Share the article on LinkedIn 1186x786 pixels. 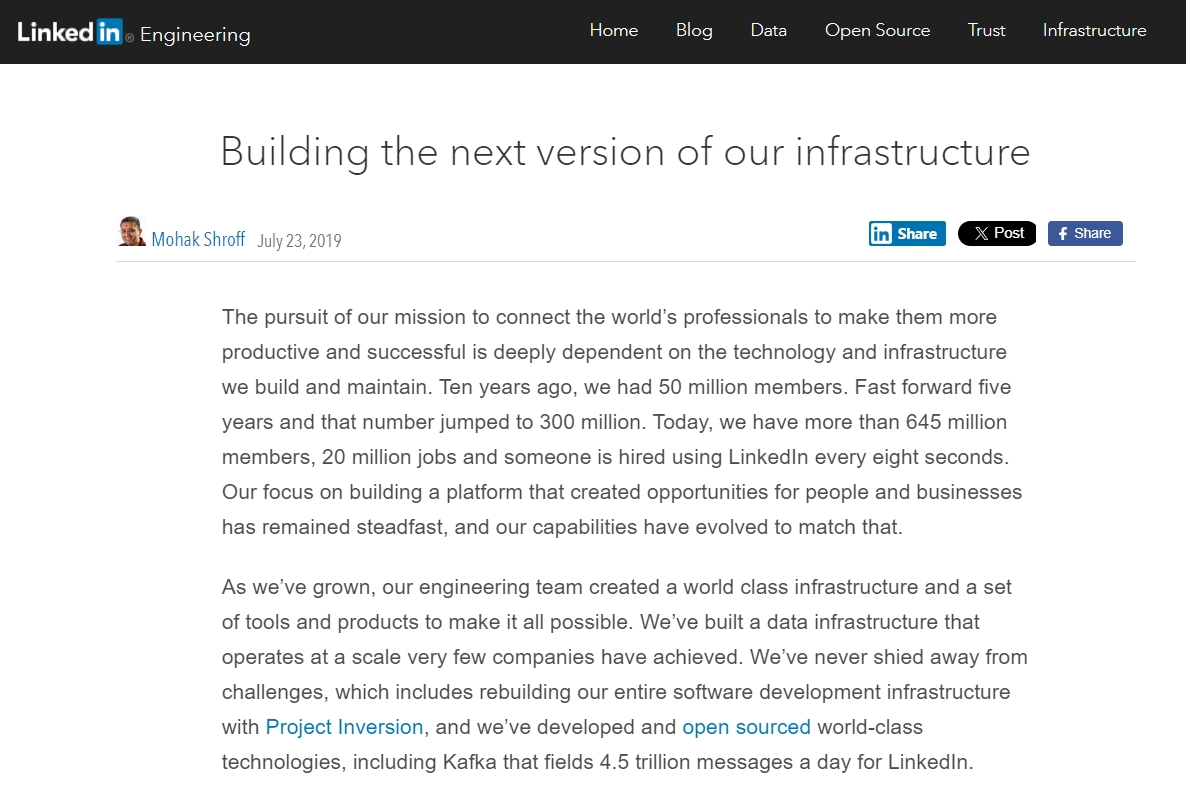[x=907, y=234]
